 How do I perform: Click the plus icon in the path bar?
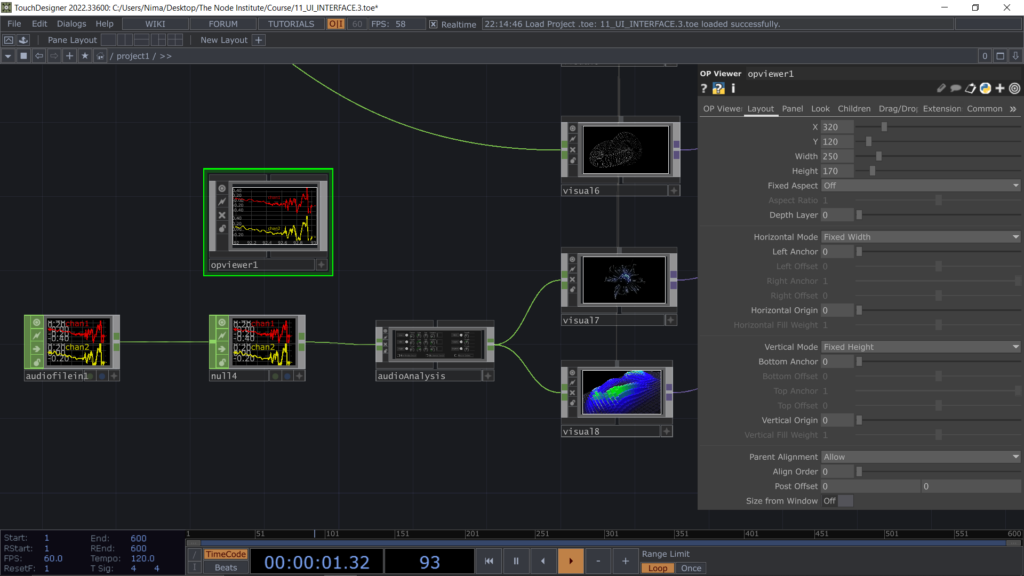click(69, 56)
